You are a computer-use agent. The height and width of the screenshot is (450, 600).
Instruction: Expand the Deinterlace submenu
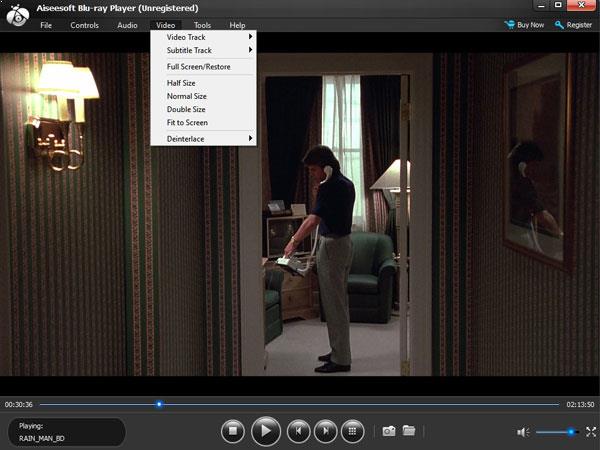tap(204, 139)
